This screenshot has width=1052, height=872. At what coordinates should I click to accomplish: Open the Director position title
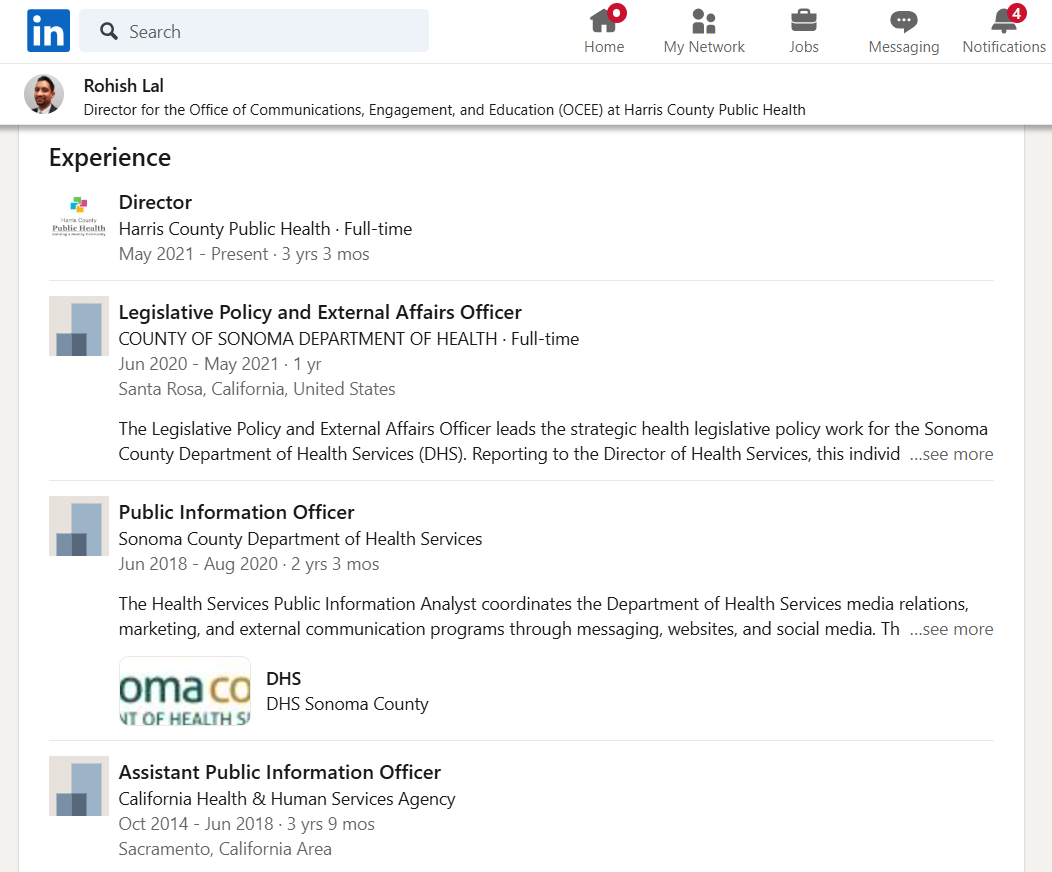tap(155, 203)
